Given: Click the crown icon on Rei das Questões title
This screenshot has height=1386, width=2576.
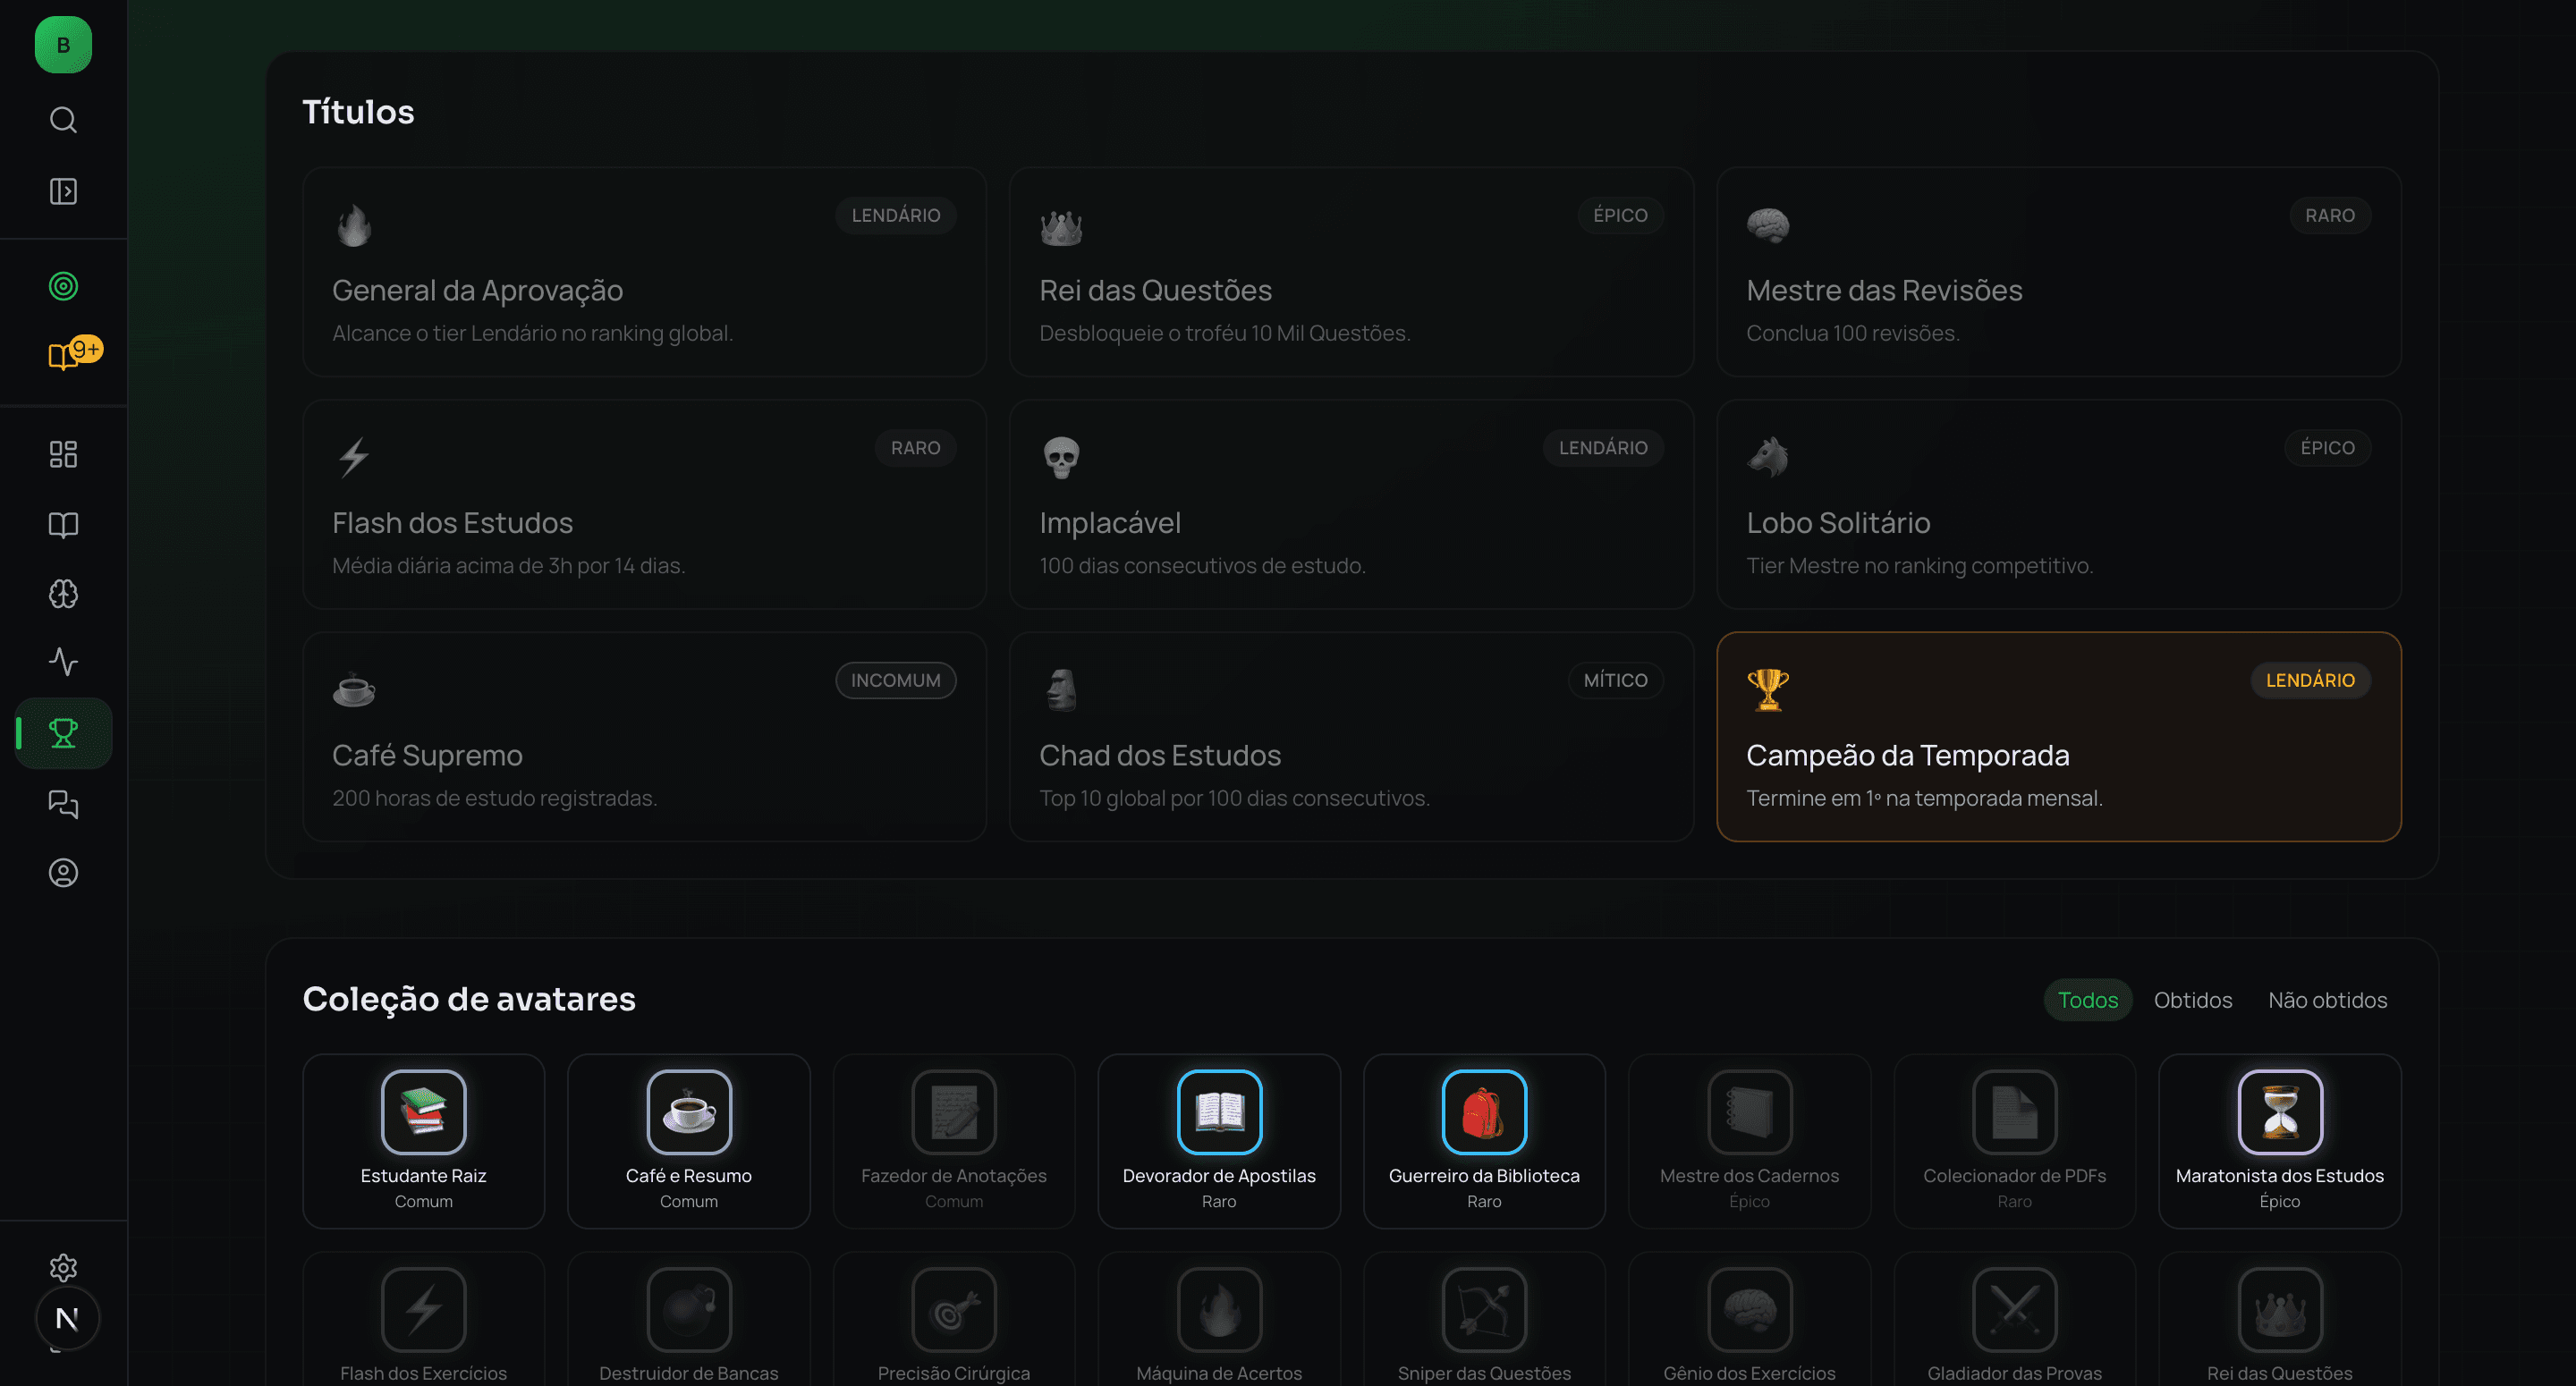Looking at the screenshot, I should [1061, 226].
